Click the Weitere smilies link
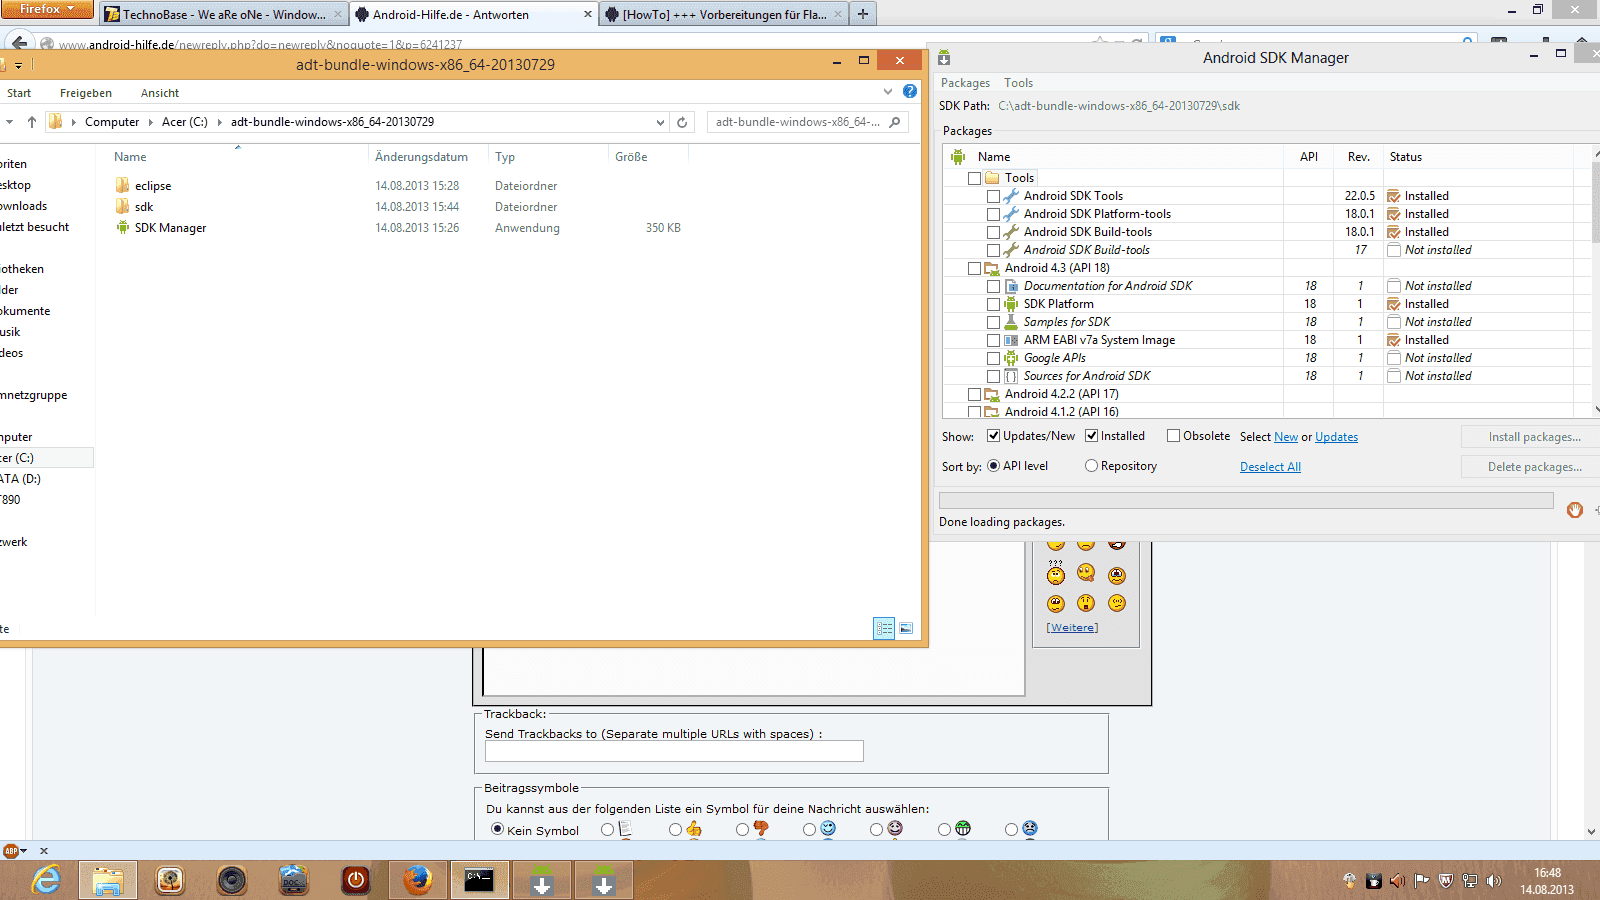Screen dimensions: 1600x900 [x=1072, y=628]
